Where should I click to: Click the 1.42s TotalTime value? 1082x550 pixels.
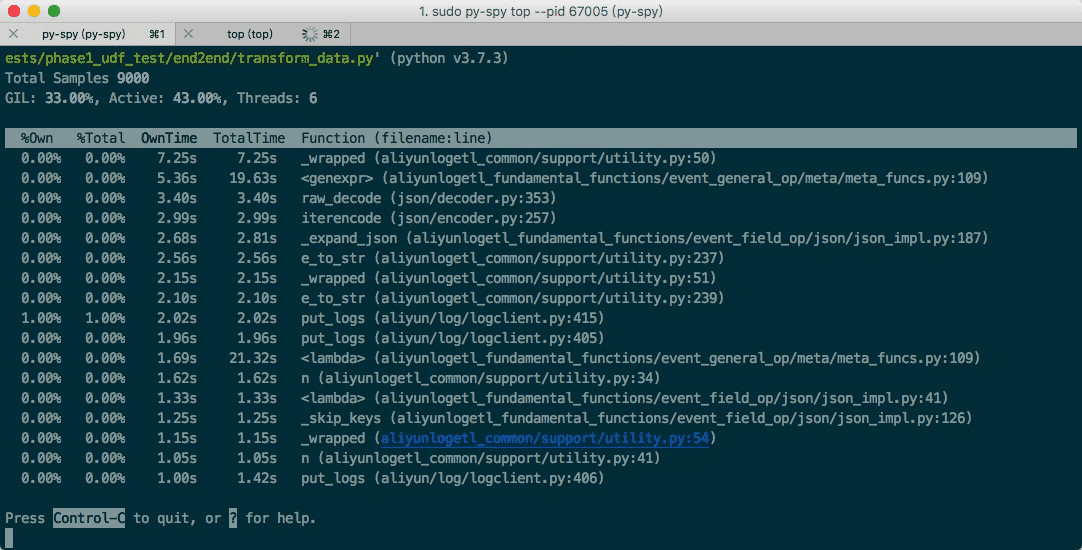257,478
